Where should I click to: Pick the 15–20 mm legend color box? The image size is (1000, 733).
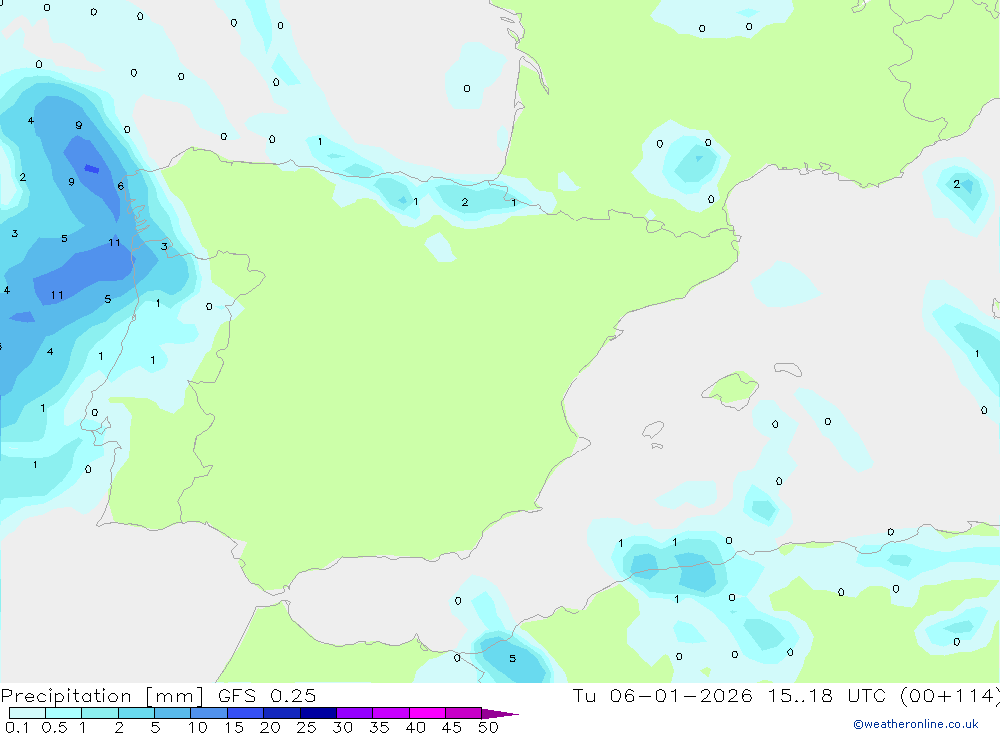(x=245, y=713)
